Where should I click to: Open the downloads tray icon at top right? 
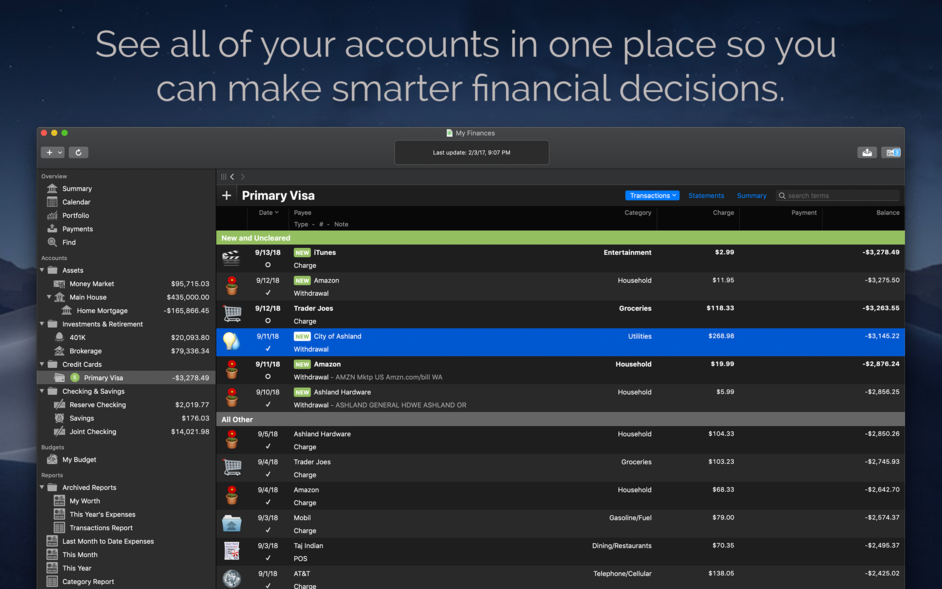point(867,151)
